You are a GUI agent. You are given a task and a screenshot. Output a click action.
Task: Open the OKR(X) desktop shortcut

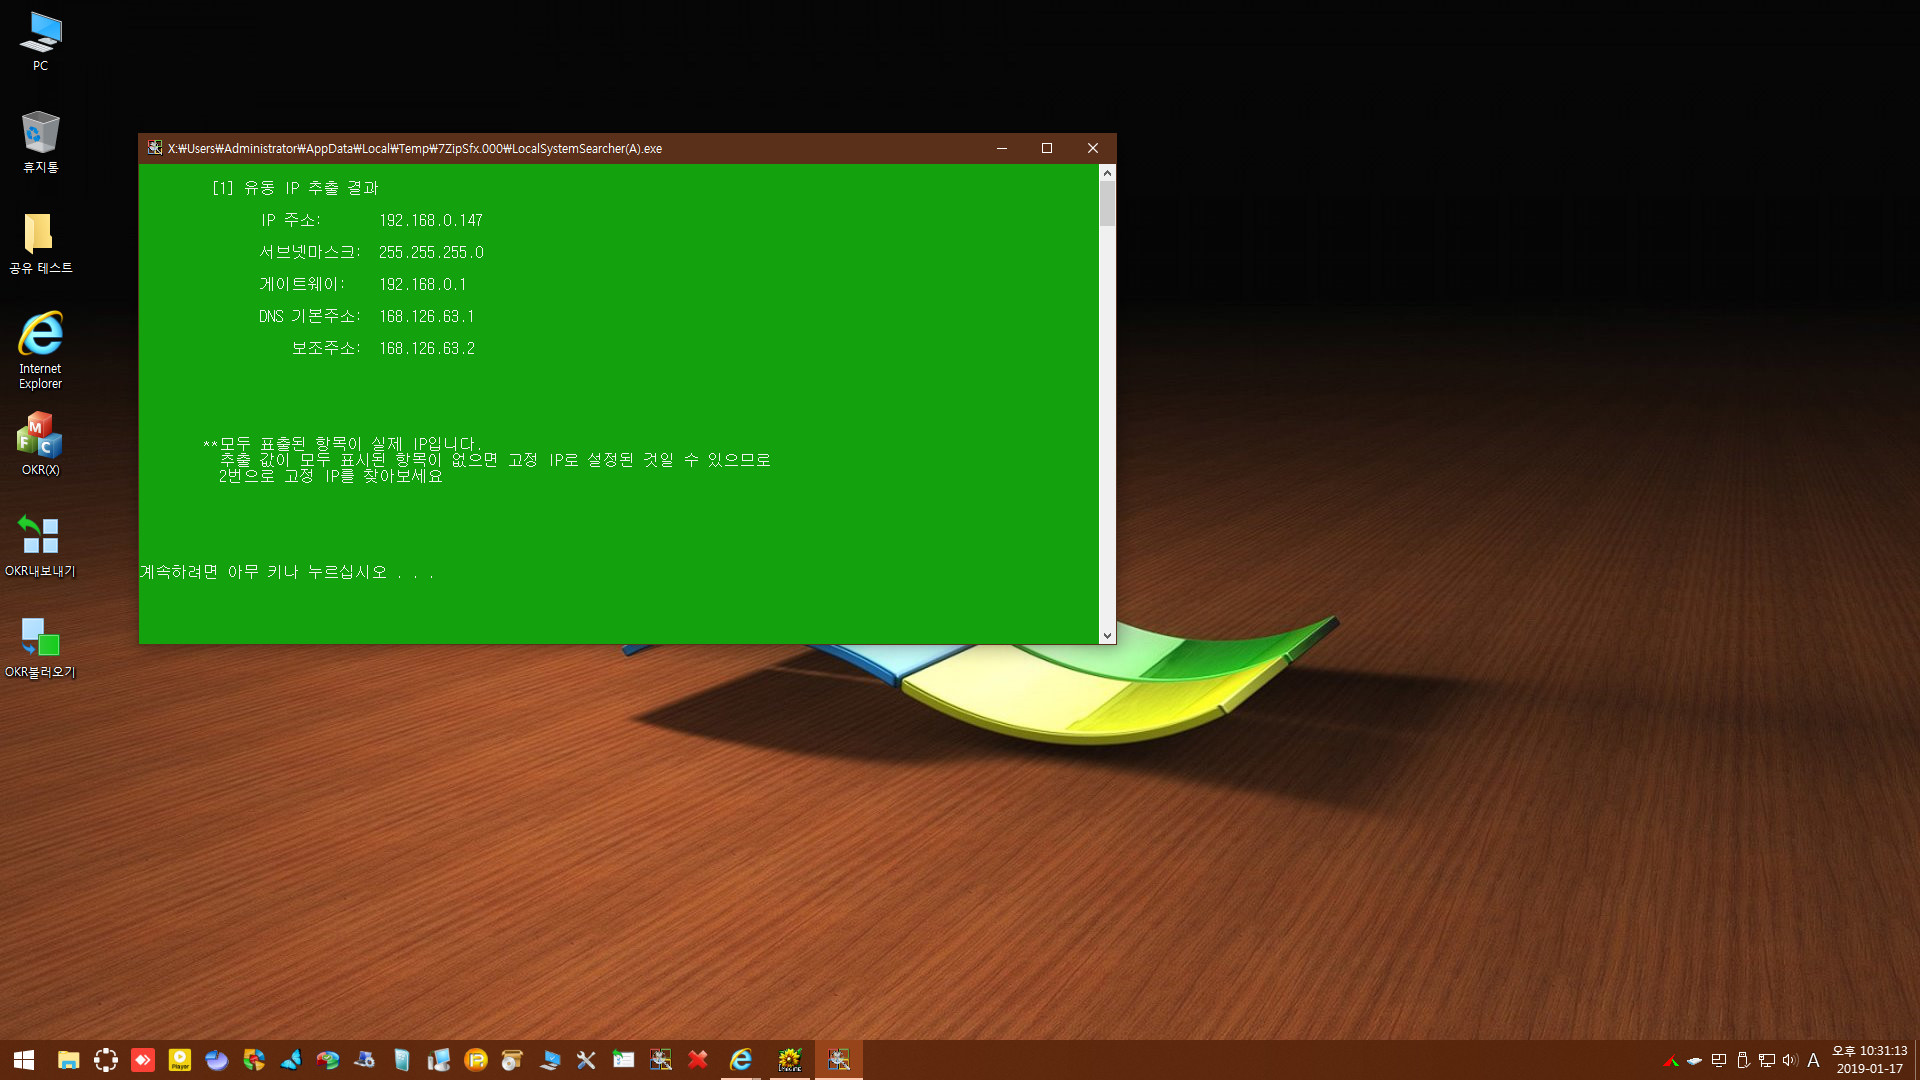(x=40, y=444)
